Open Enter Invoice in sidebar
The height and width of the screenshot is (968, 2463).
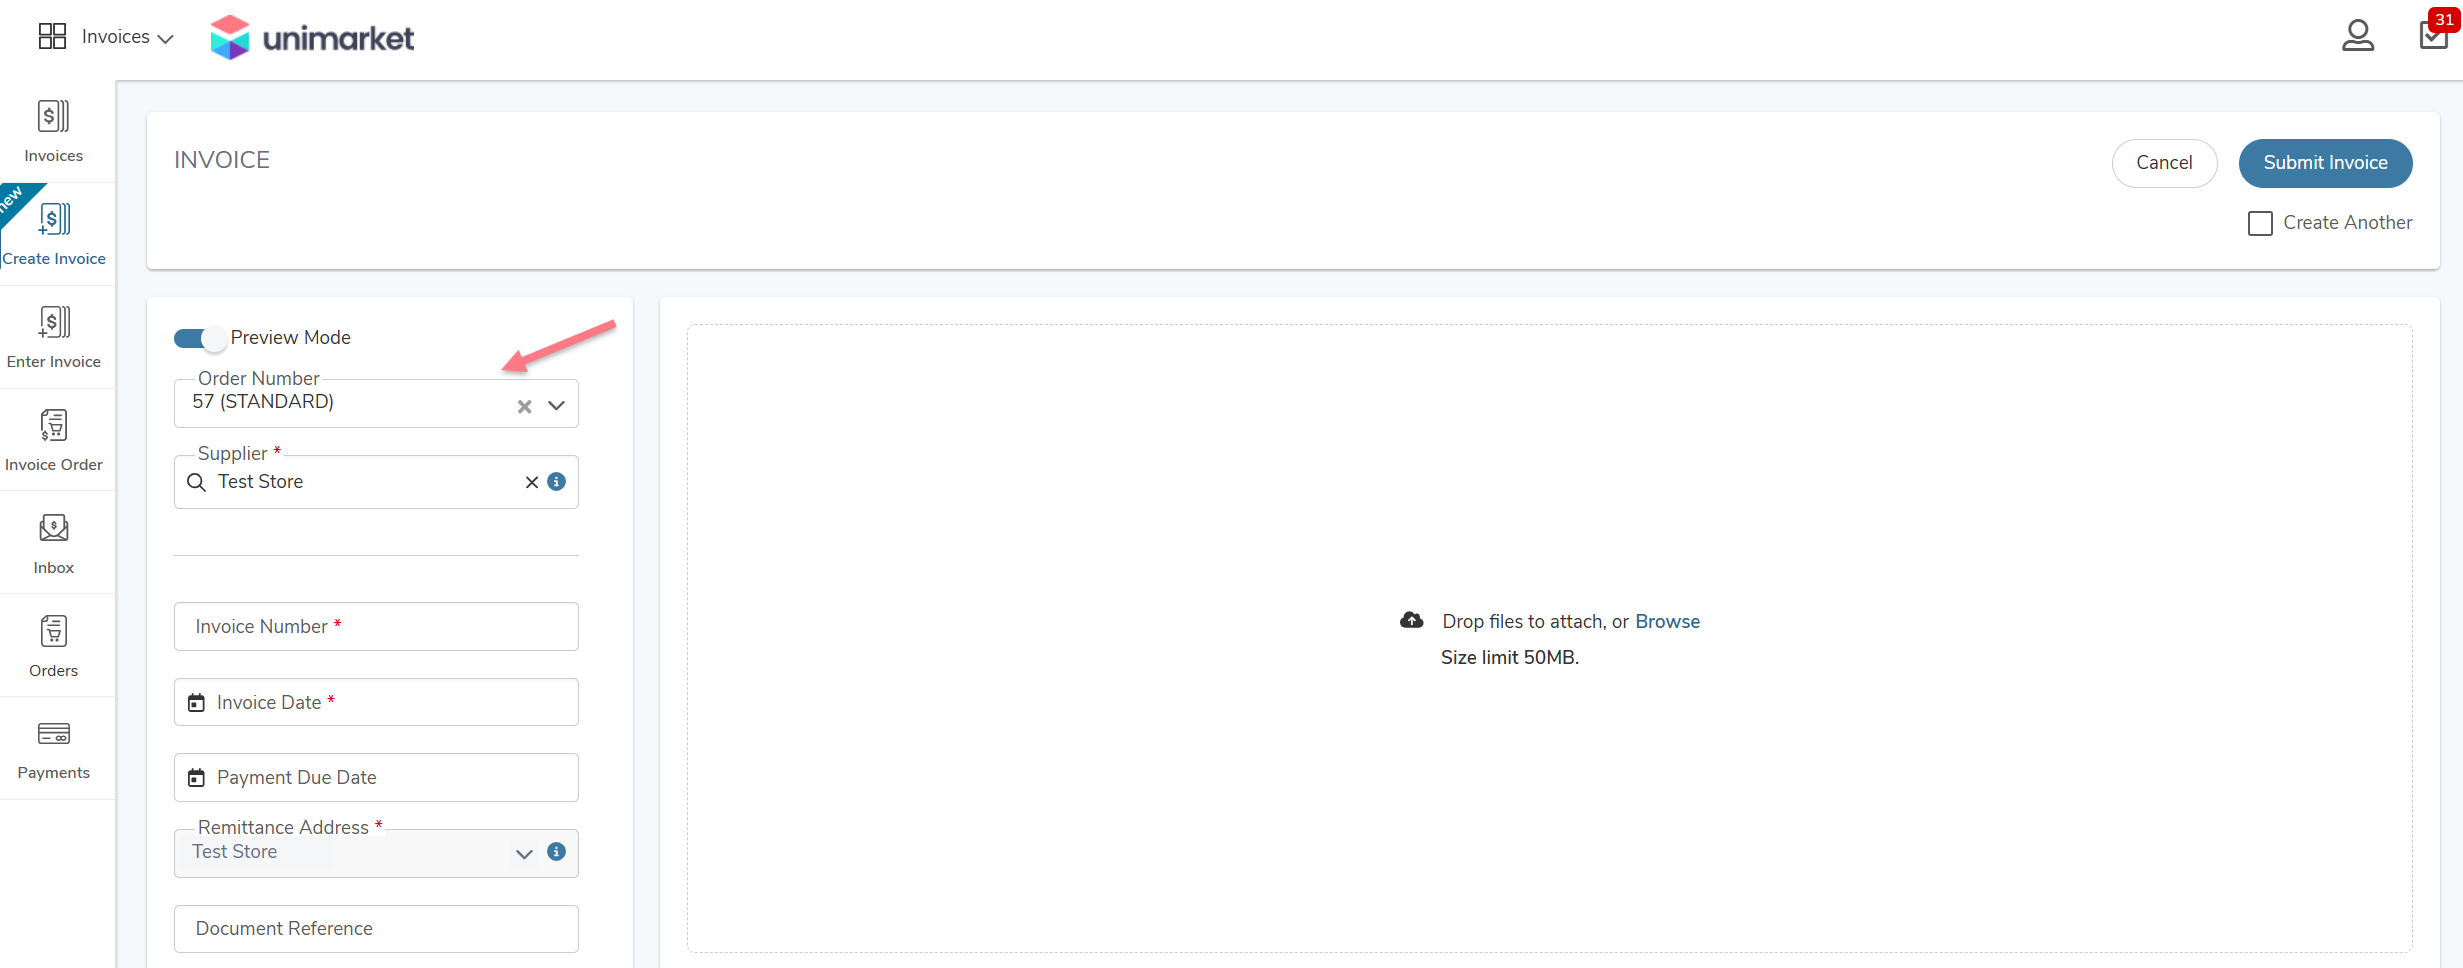54,338
